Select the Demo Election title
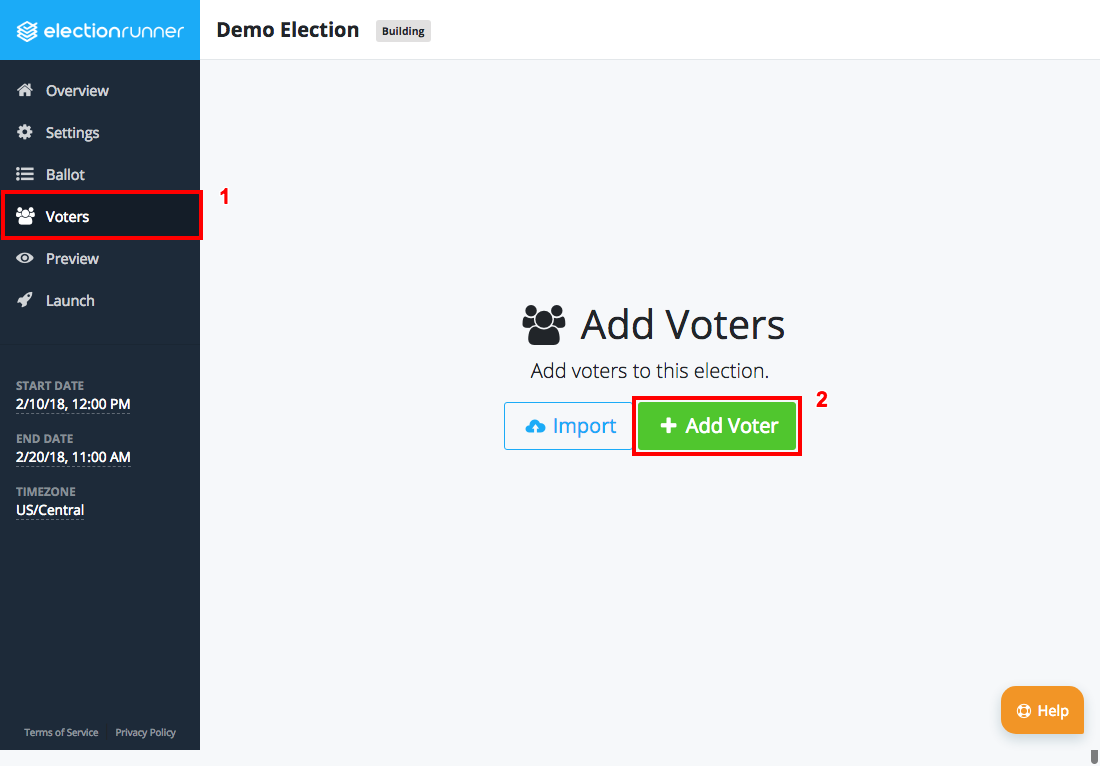The image size is (1100, 766). (x=287, y=30)
